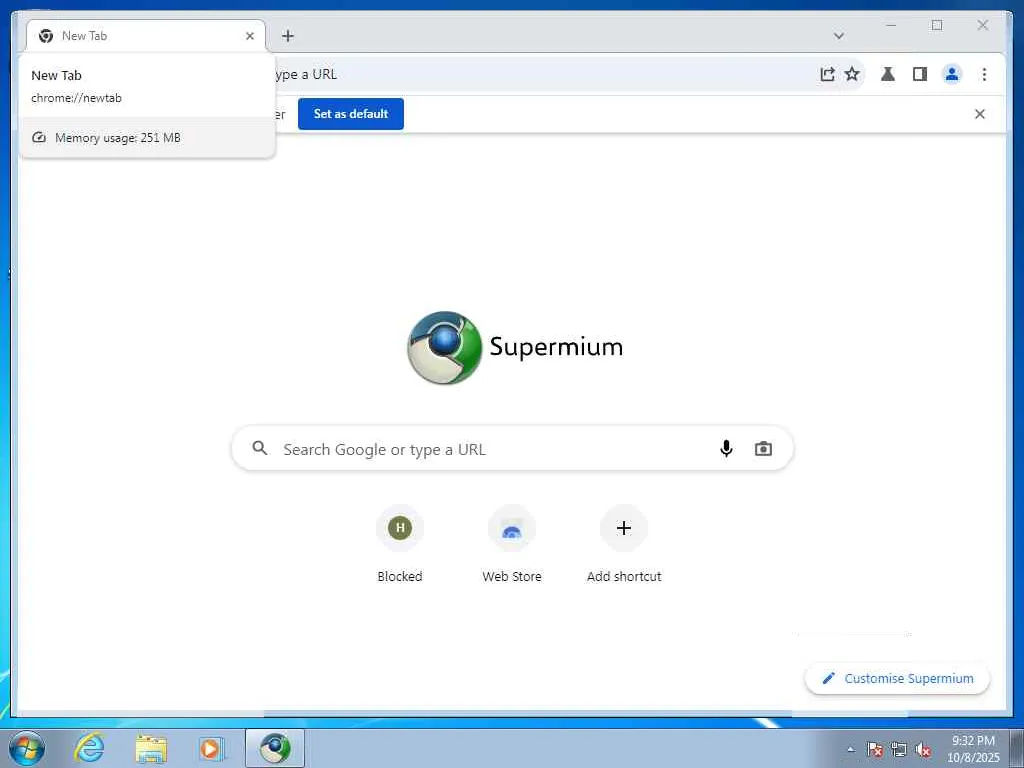Open a new tab with plus button
The image size is (1024, 768).
(287, 36)
